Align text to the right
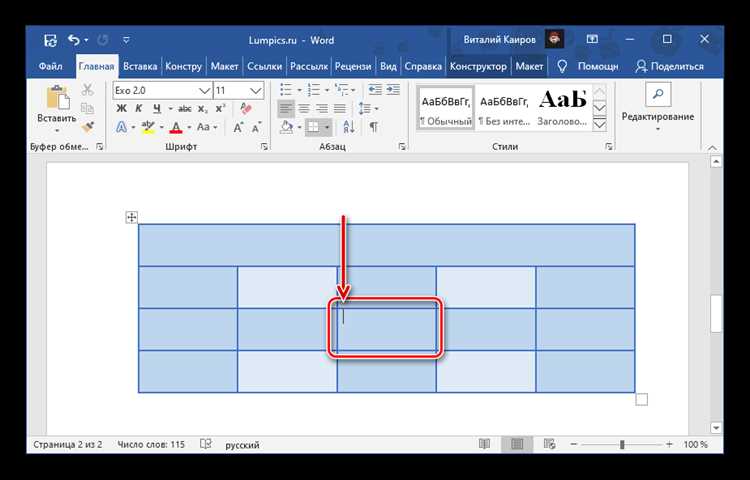750x480 pixels. click(x=322, y=109)
